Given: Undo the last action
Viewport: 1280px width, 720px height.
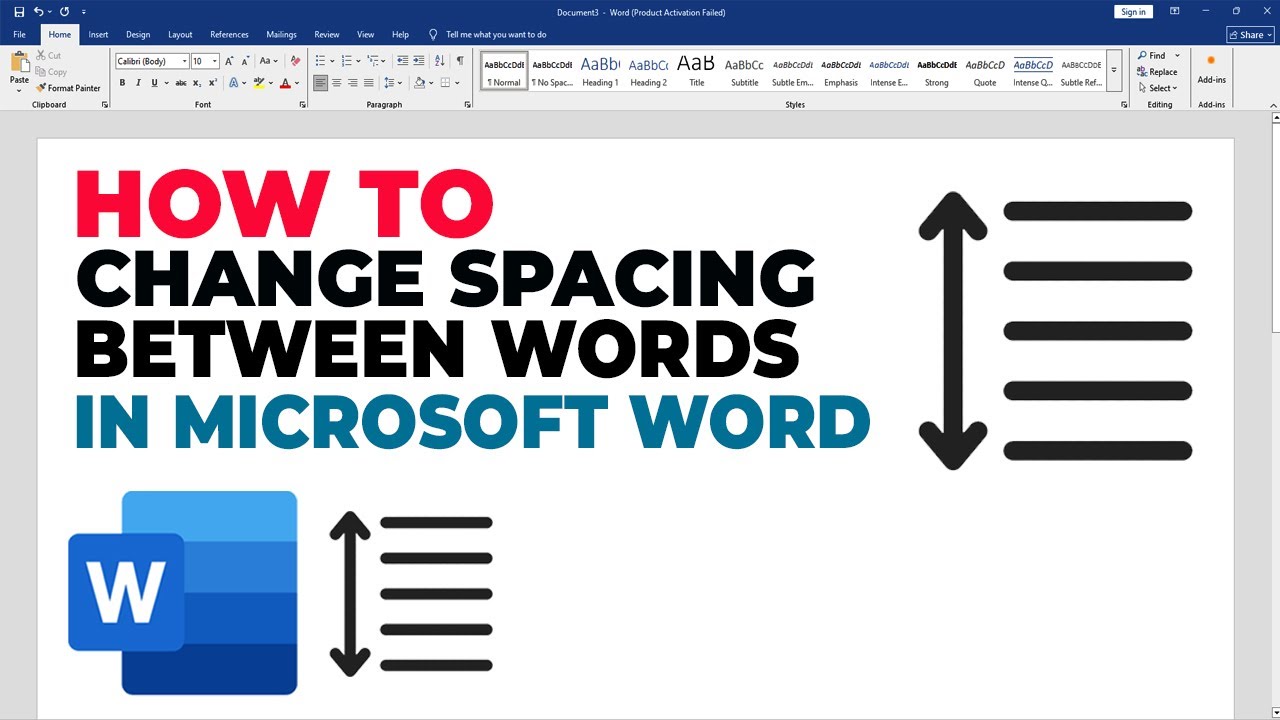Looking at the screenshot, I should (x=38, y=12).
